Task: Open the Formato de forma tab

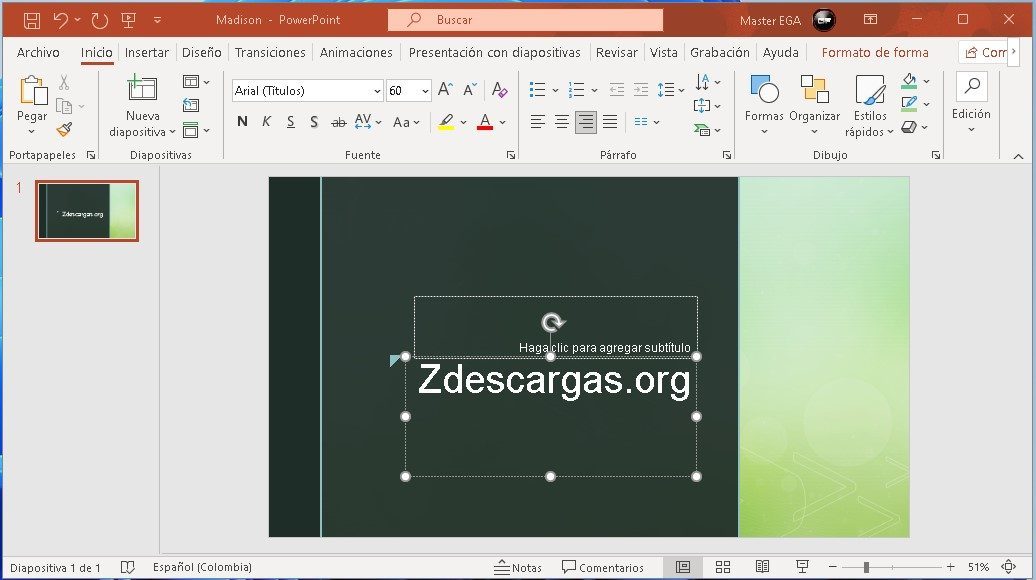Action: (875, 52)
